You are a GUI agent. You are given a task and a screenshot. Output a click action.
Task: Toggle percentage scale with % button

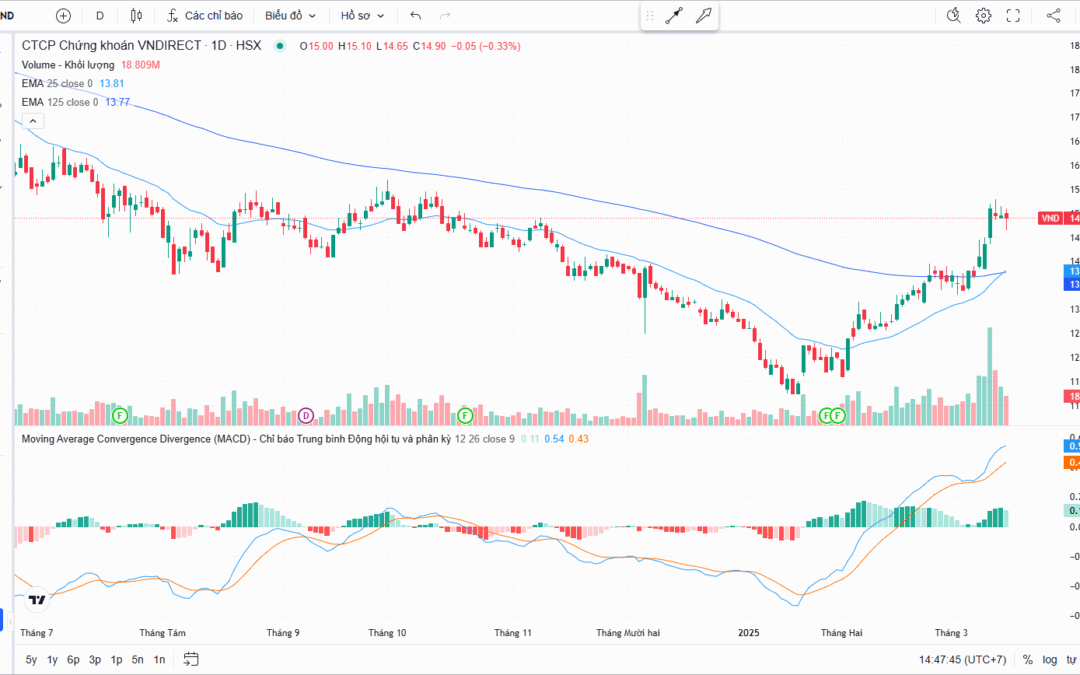[x=1027, y=659]
